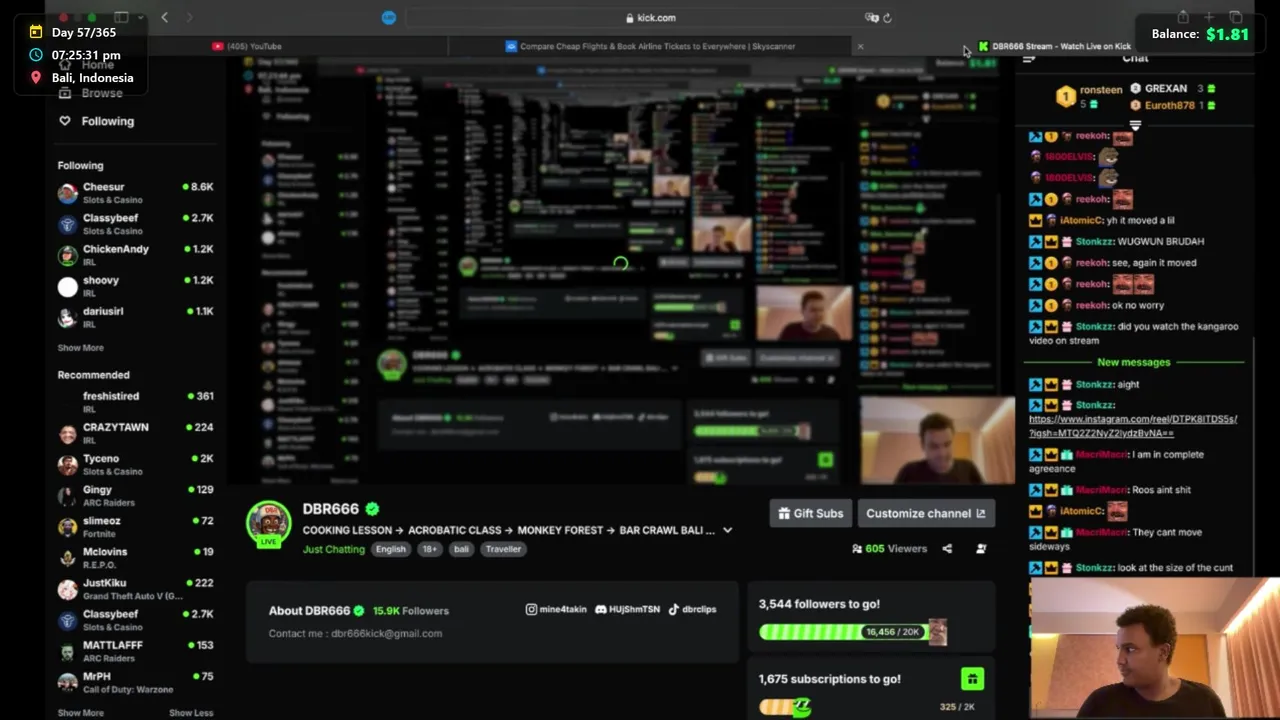1280x720 pixels.
Task: Open Tyceno's Slots & Casino channel
Action: (135, 464)
